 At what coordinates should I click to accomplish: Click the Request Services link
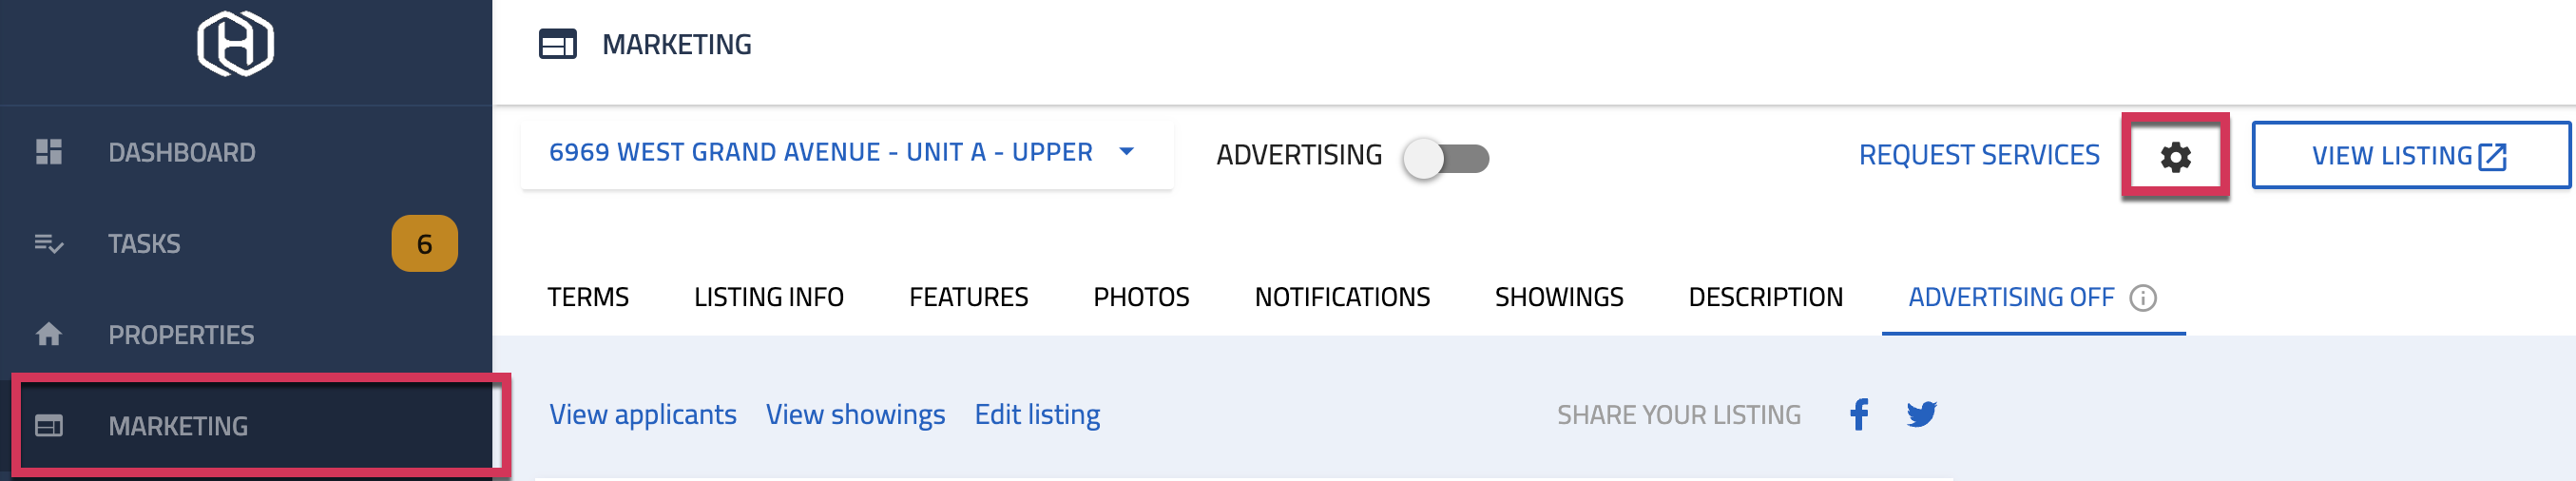[1978, 155]
